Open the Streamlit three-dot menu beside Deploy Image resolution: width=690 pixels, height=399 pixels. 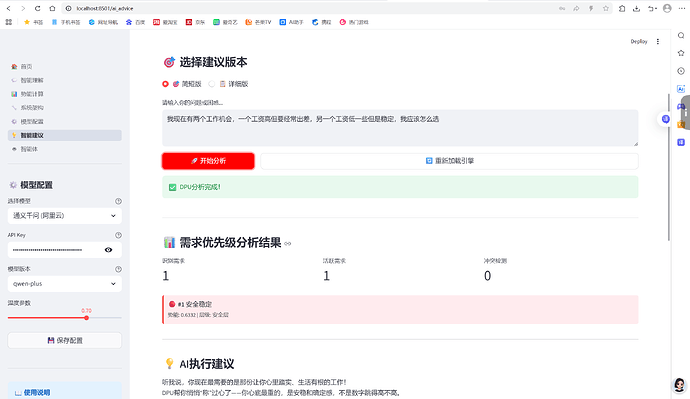(x=658, y=41)
